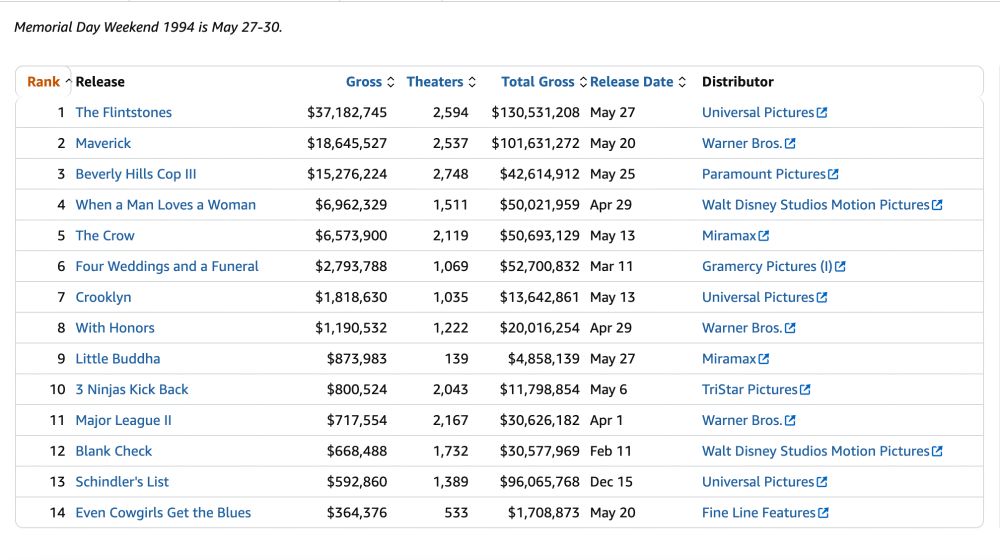This screenshot has width=1000, height=560.
Task: Open The Flintstones release page
Action: pyautogui.click(x=124, y=112)
